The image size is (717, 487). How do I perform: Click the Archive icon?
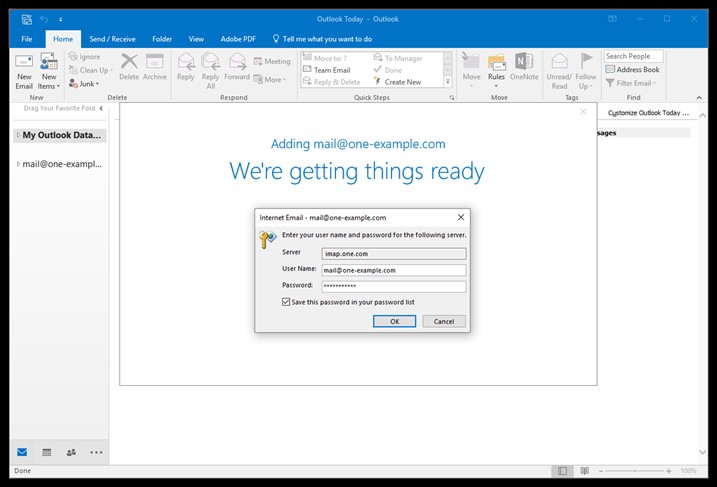pyautogui.click(x=155, y=67)
